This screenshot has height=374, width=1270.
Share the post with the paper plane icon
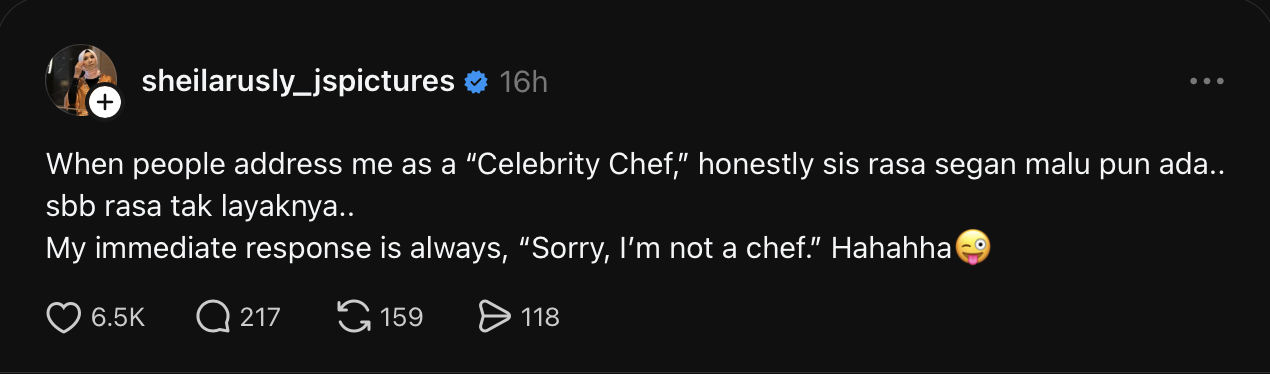tap(495, 318)
